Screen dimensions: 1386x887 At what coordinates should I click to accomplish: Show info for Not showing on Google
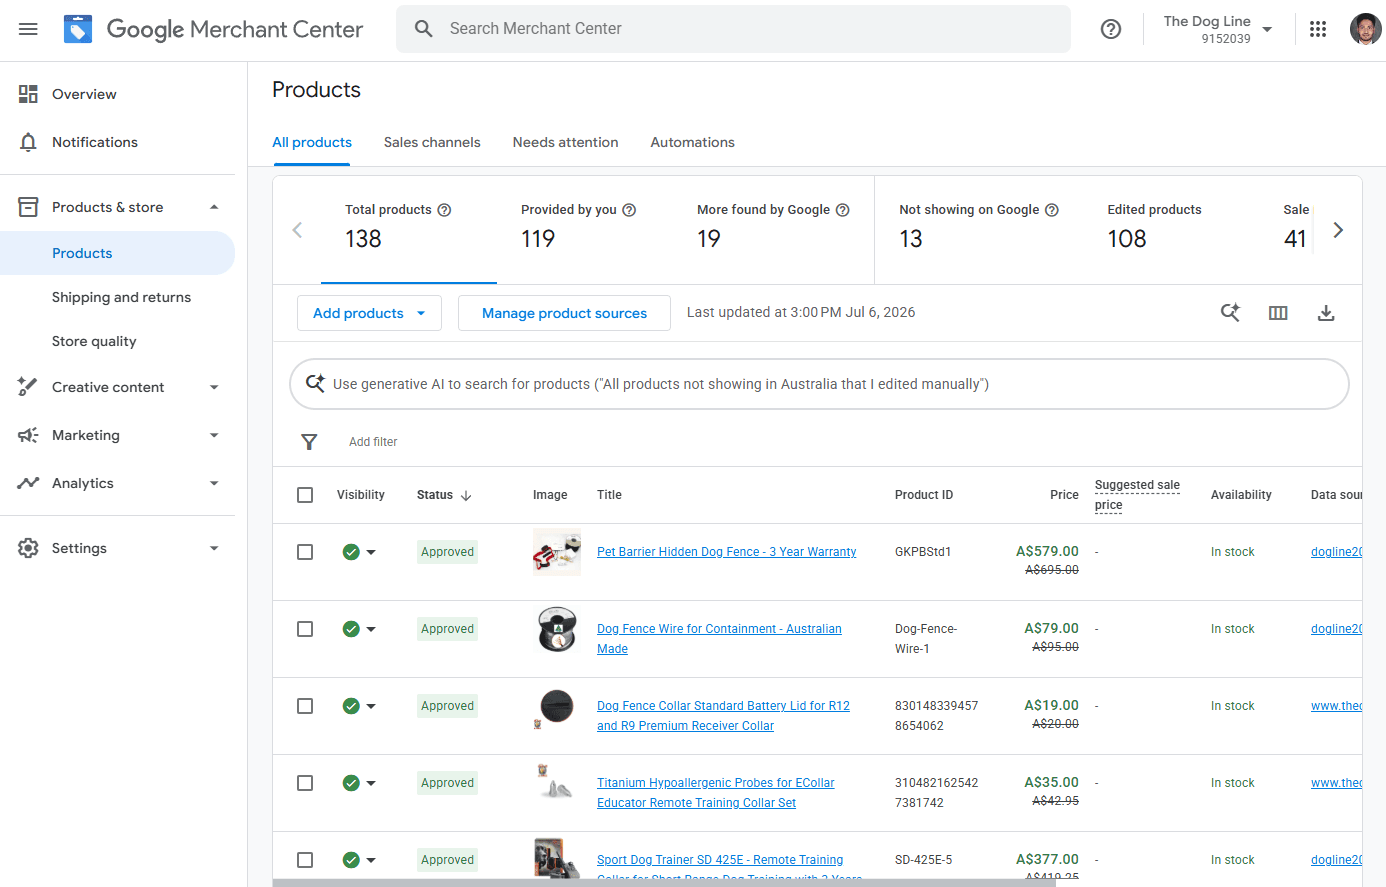pyautogui.click(x=1052, y=210)
